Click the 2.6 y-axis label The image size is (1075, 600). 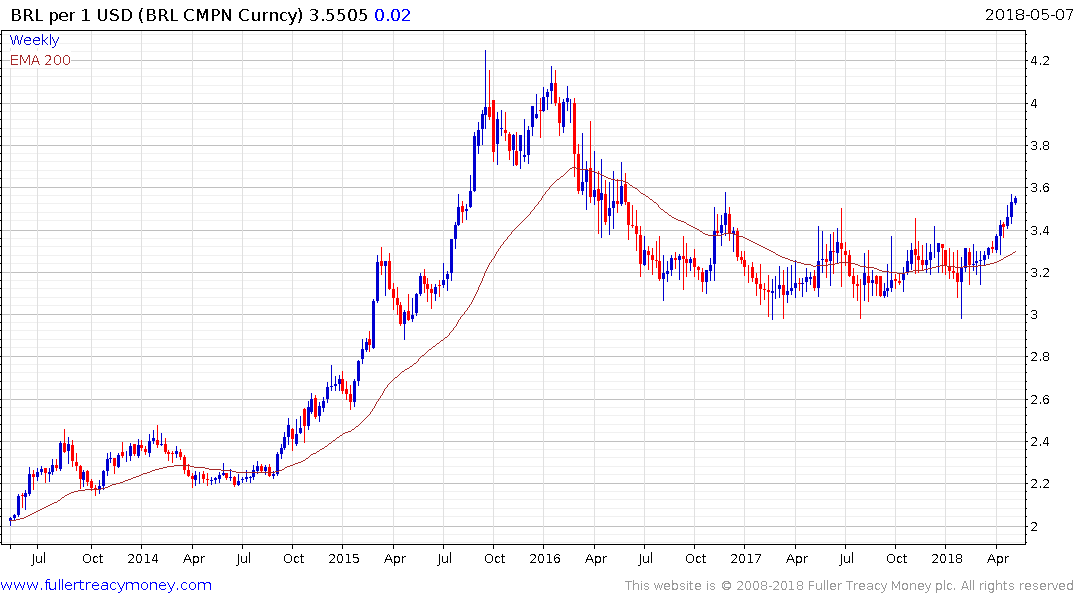1040,400
